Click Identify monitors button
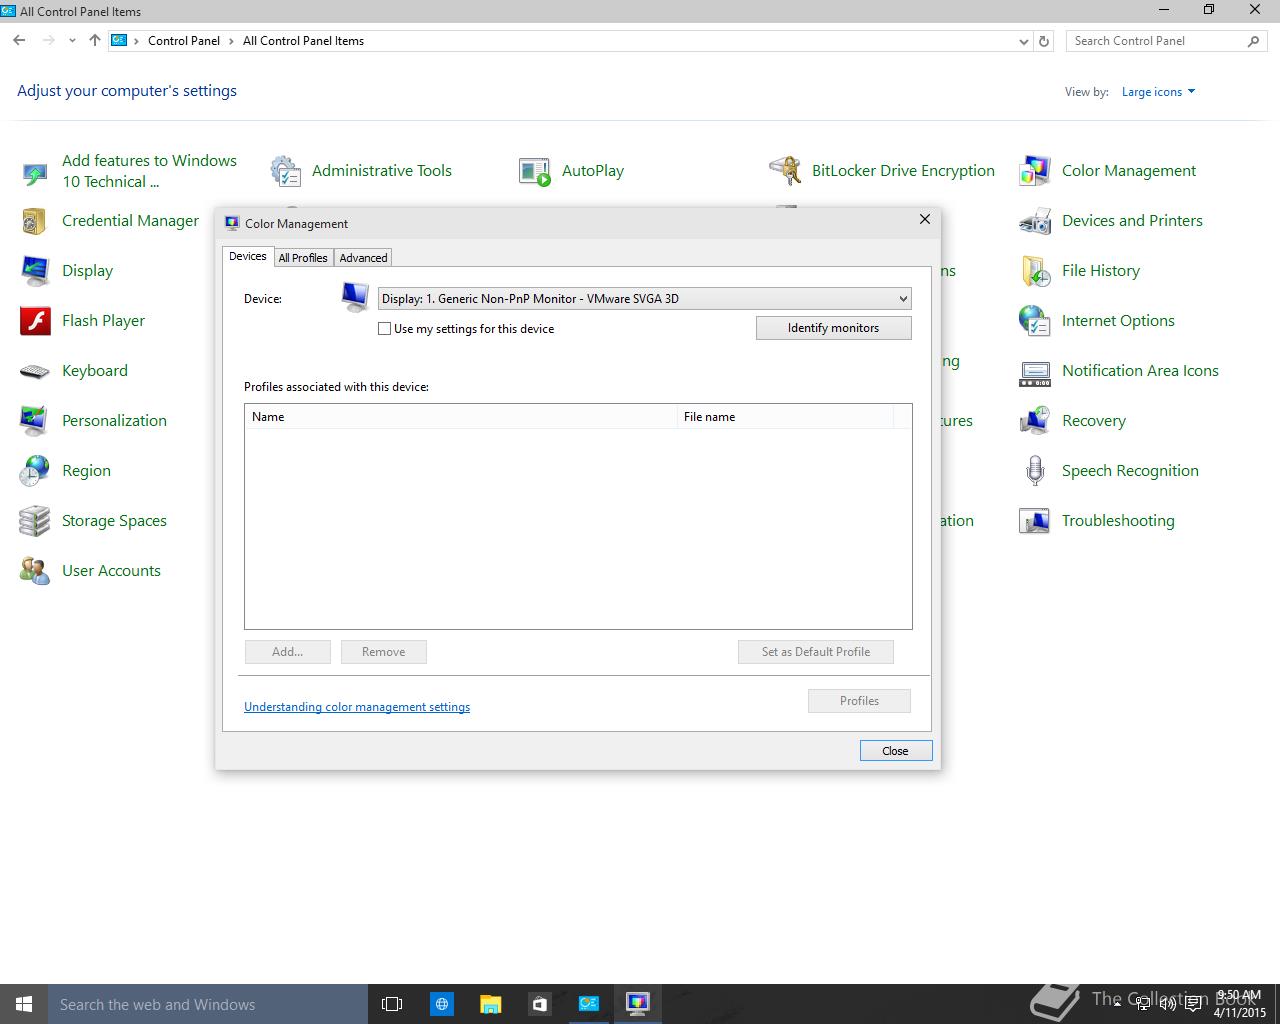Viewport: 1280px width, 1024px height. [x=834, y=328]
